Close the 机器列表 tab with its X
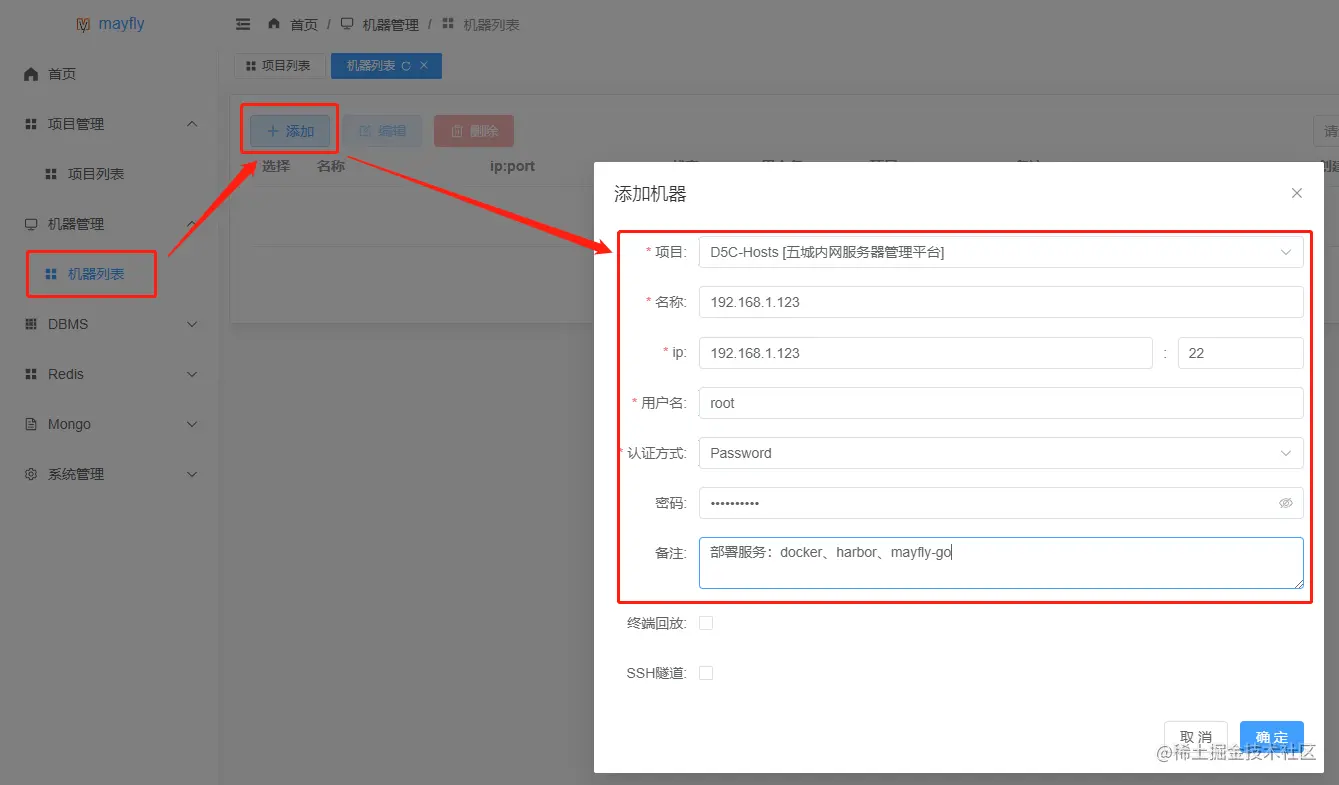This screenshot has height=785, width=1339. pos(424,65)
